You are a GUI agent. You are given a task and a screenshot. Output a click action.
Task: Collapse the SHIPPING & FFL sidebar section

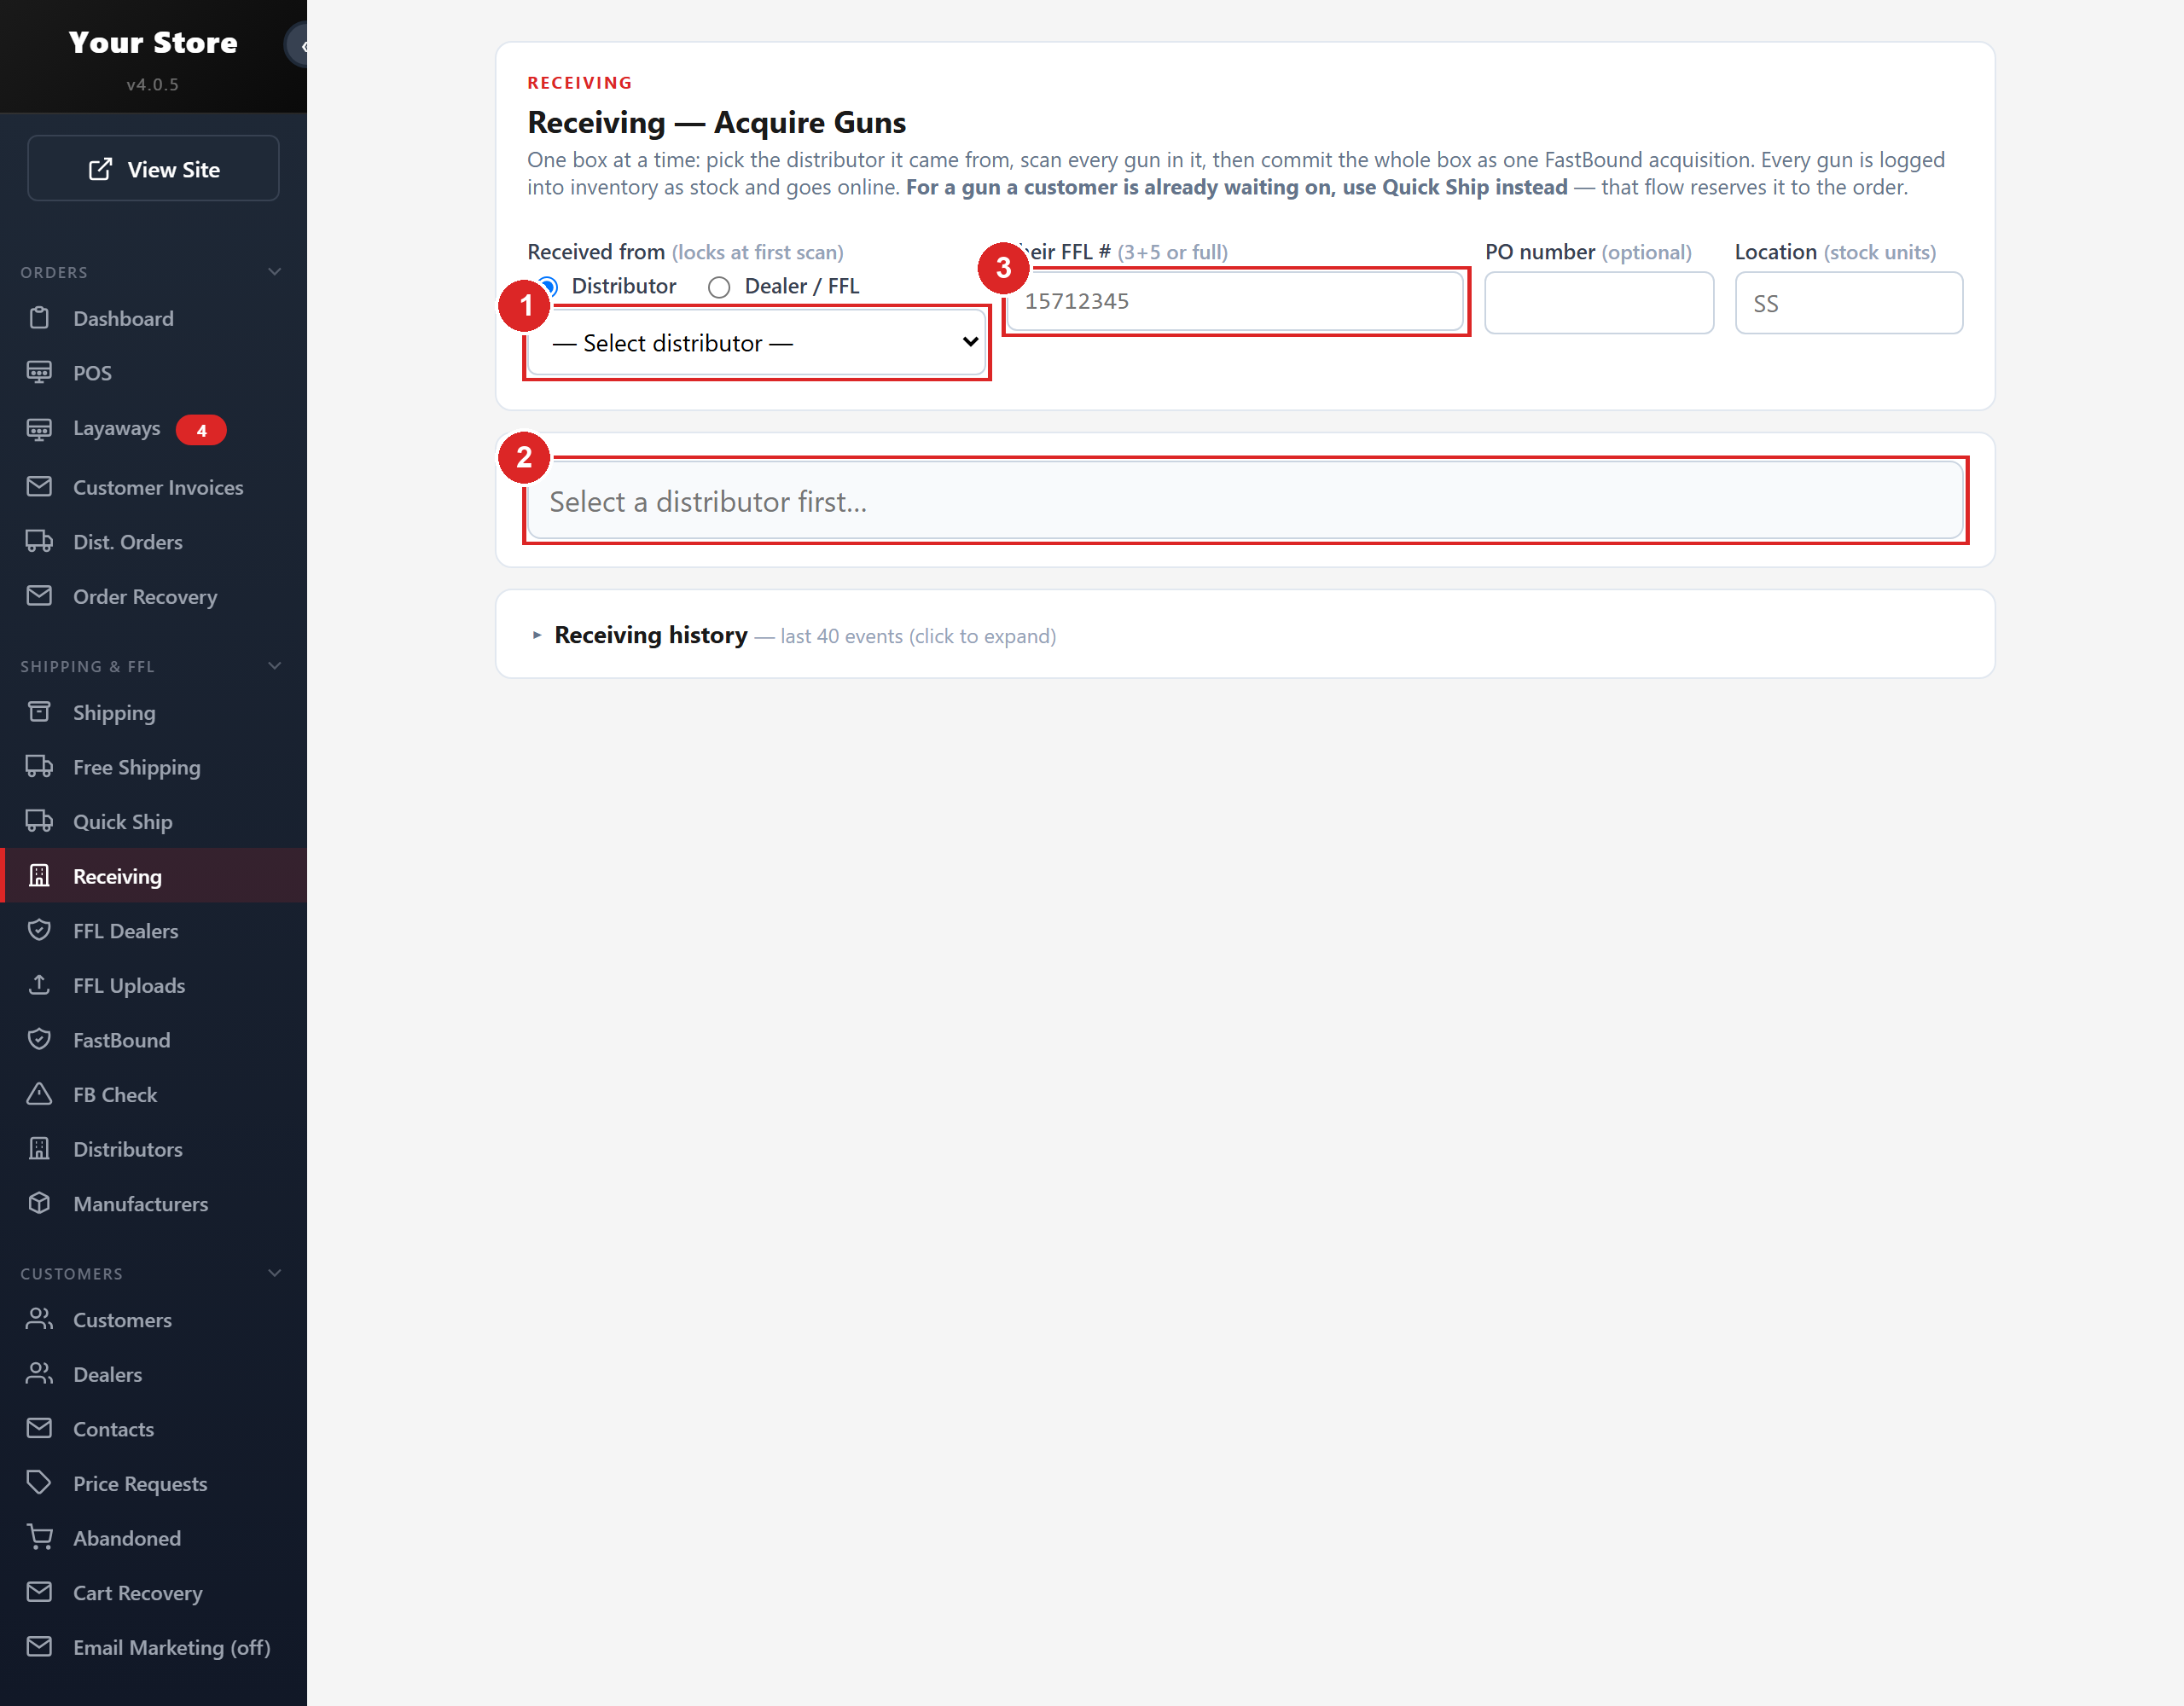coord(275,666)
